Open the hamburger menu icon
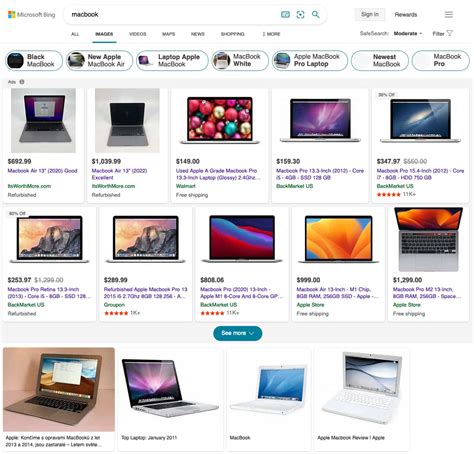Viewport: 474px width, 454px height. click(x=449, y=14)
